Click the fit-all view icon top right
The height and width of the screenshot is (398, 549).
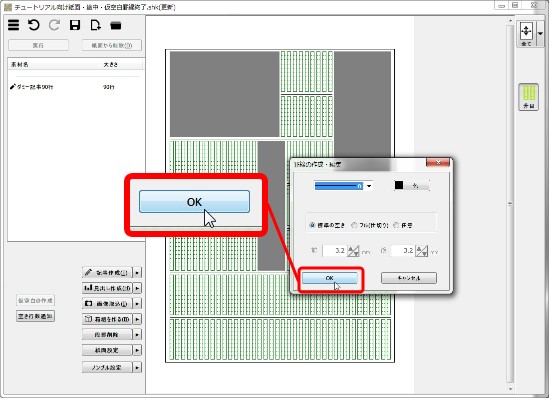(x=526, y=34)
